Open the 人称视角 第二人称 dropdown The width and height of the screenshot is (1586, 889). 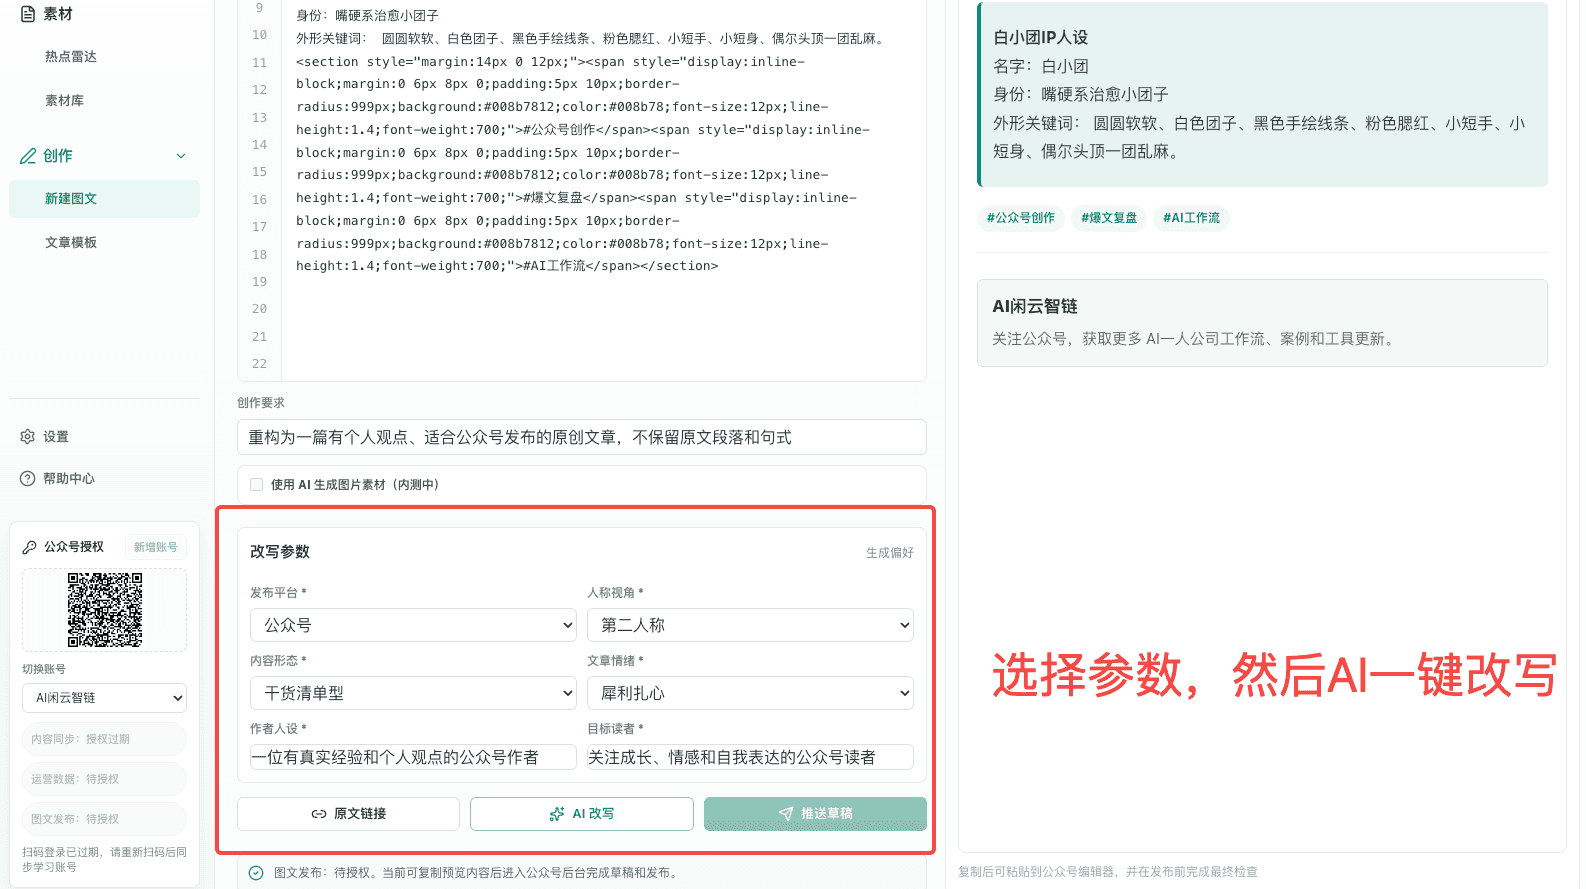(750, 625)
